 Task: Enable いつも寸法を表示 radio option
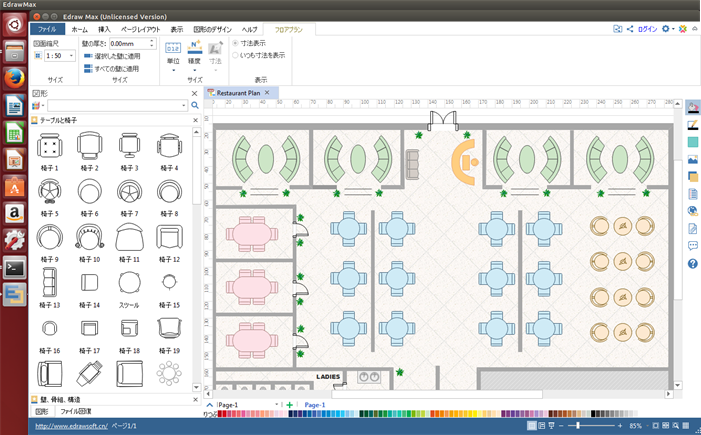tap(236, 55)
